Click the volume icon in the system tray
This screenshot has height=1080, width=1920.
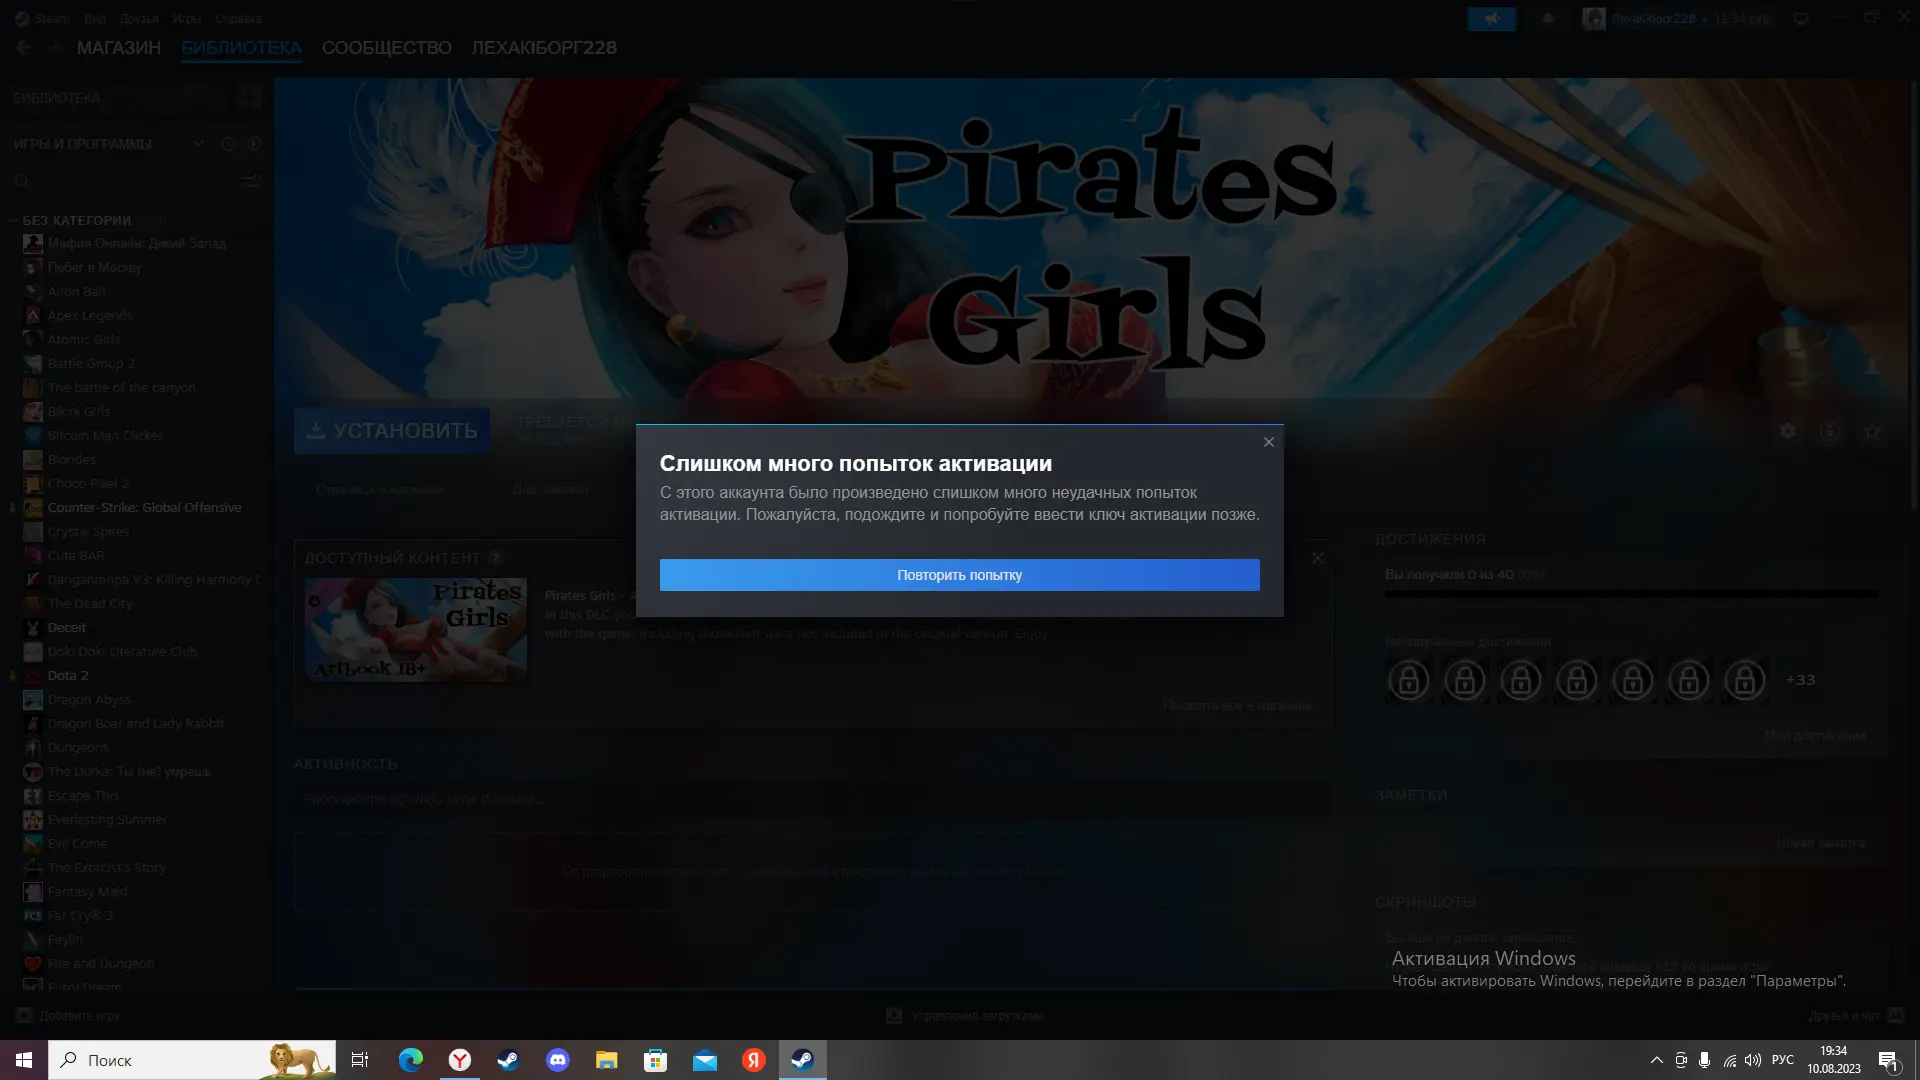[x=1752, y=1060]
